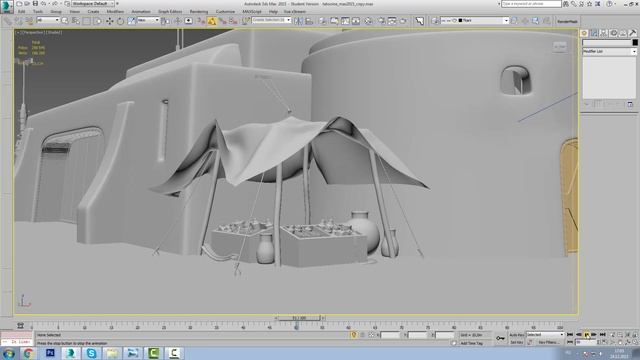Open the Modify tab in command panel
The height and width of the screenshot is (360, 640).
594,33
